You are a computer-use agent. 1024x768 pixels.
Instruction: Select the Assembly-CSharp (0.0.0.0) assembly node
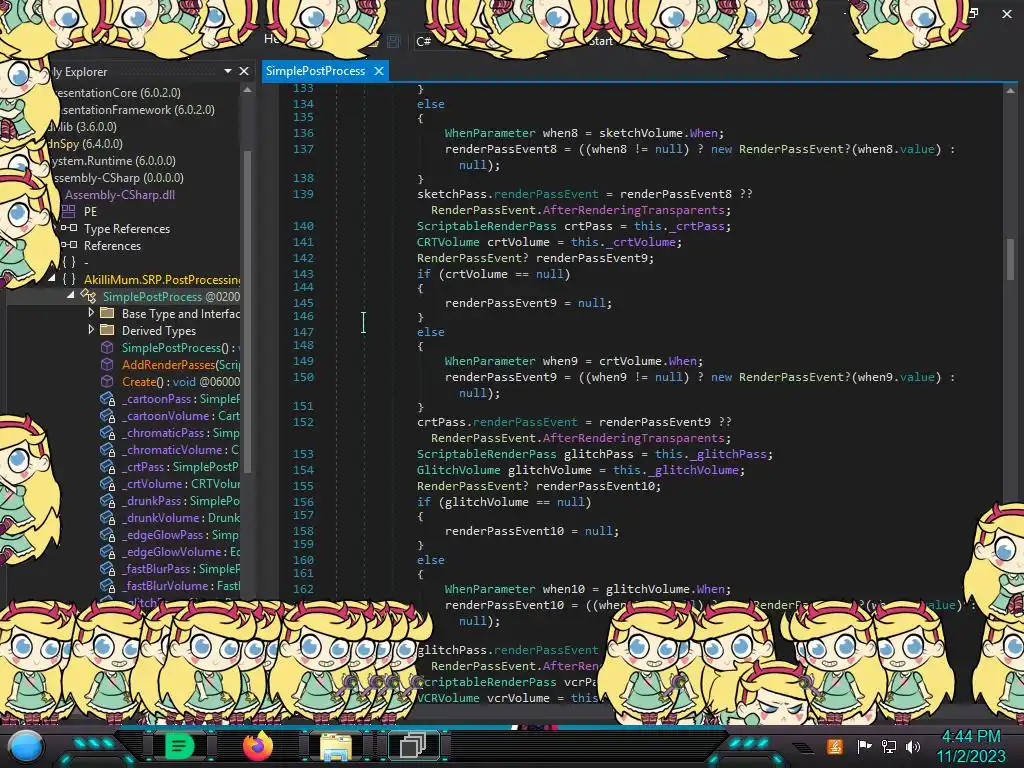click(x=118, y=177)
